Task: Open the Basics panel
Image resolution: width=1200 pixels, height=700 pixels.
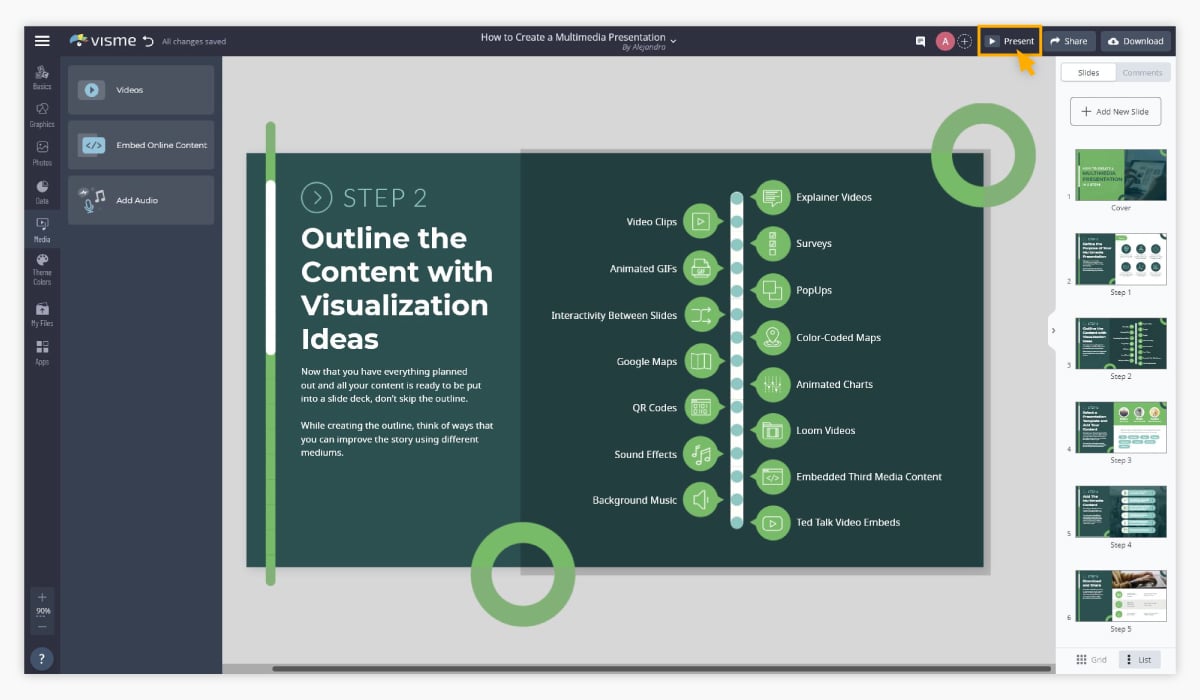Action: pos(42,75)
